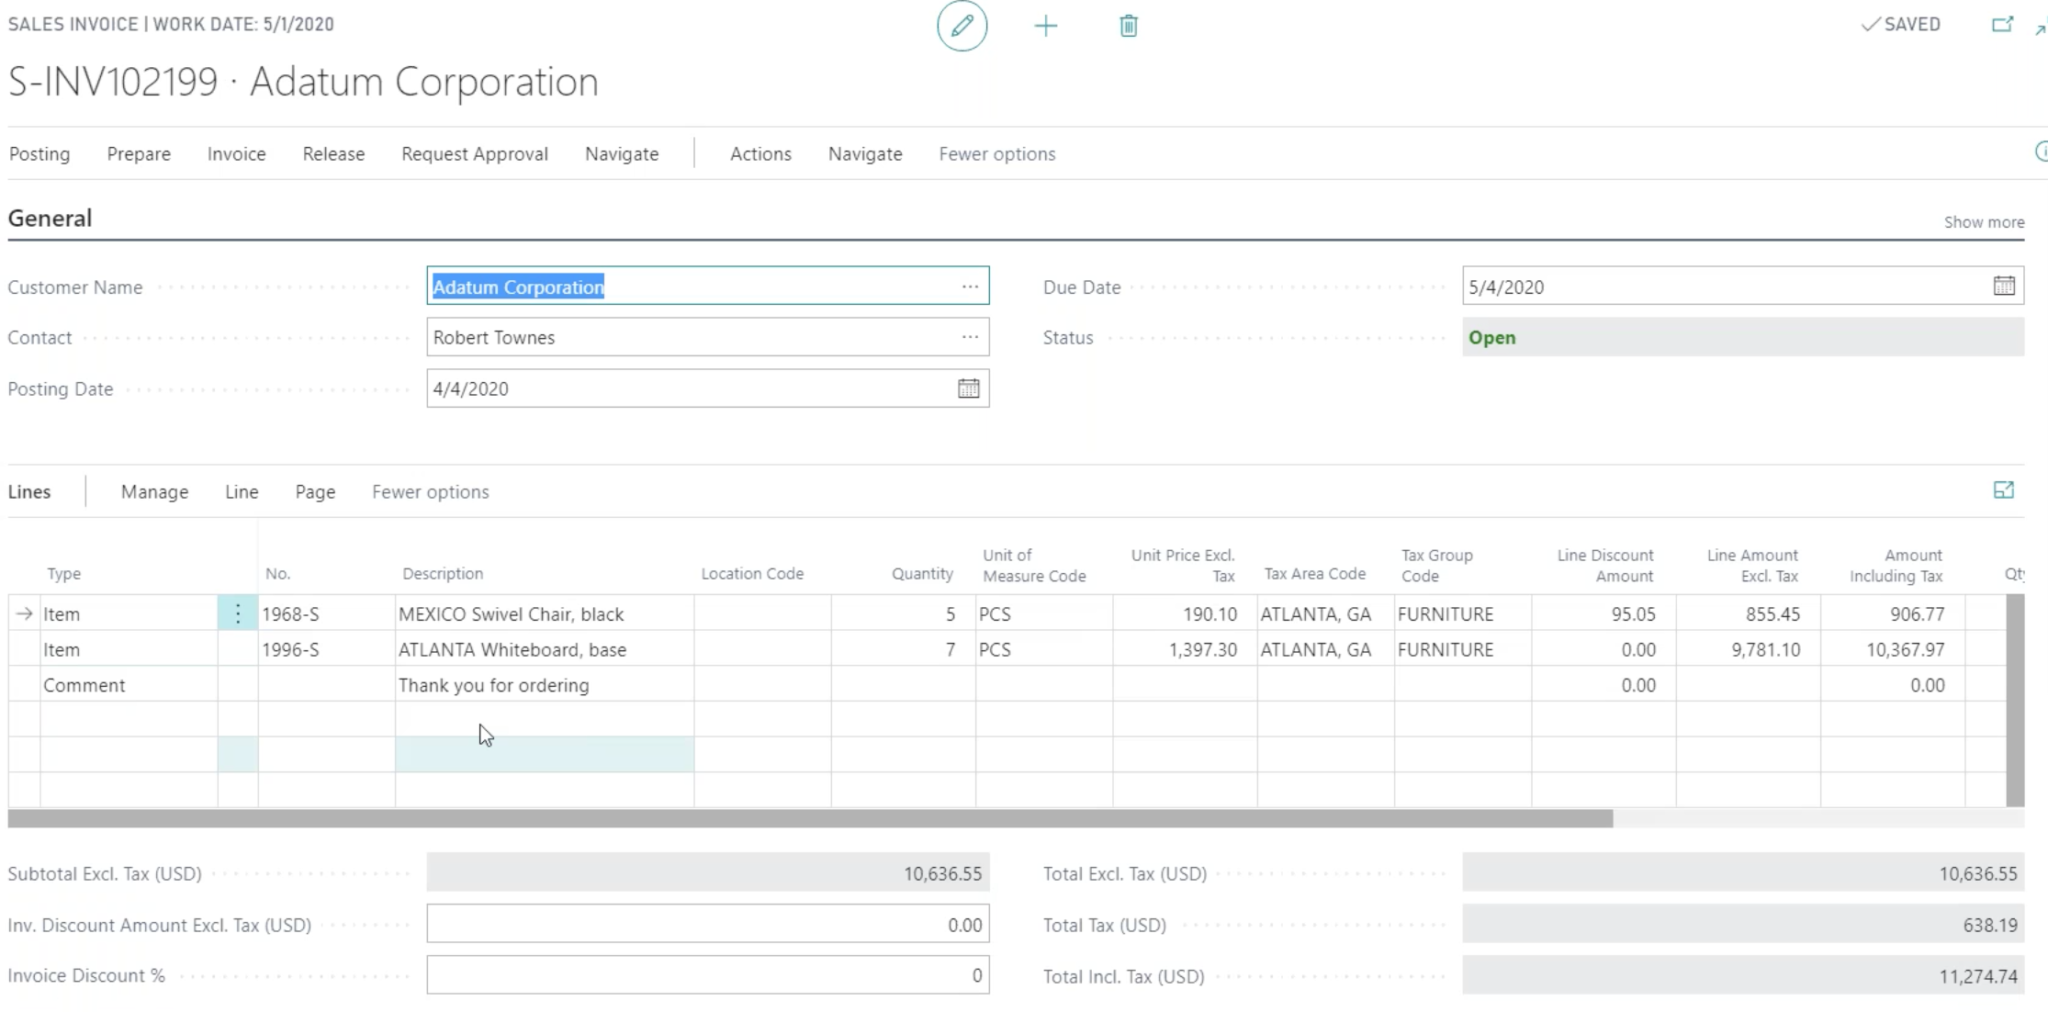The image size is (2048, 1012).
Task: Open the Page menu in Lines
Action: [315, 492]
